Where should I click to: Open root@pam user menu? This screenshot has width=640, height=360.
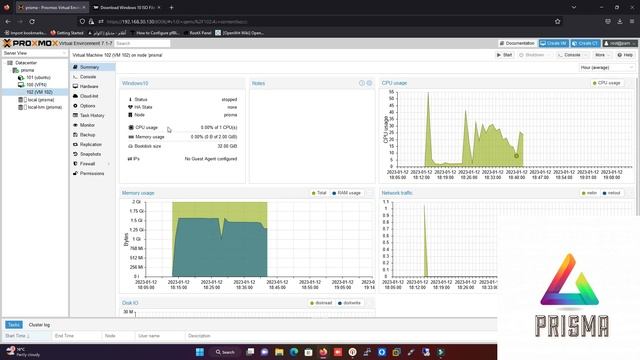point(620,43)
